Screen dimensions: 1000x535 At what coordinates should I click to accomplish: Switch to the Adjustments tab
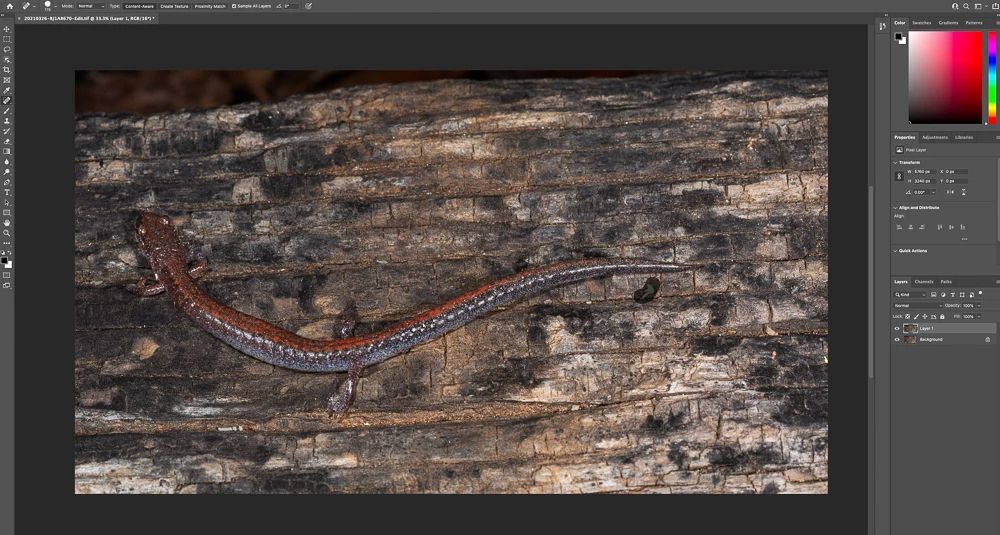[x=934, y=137]
